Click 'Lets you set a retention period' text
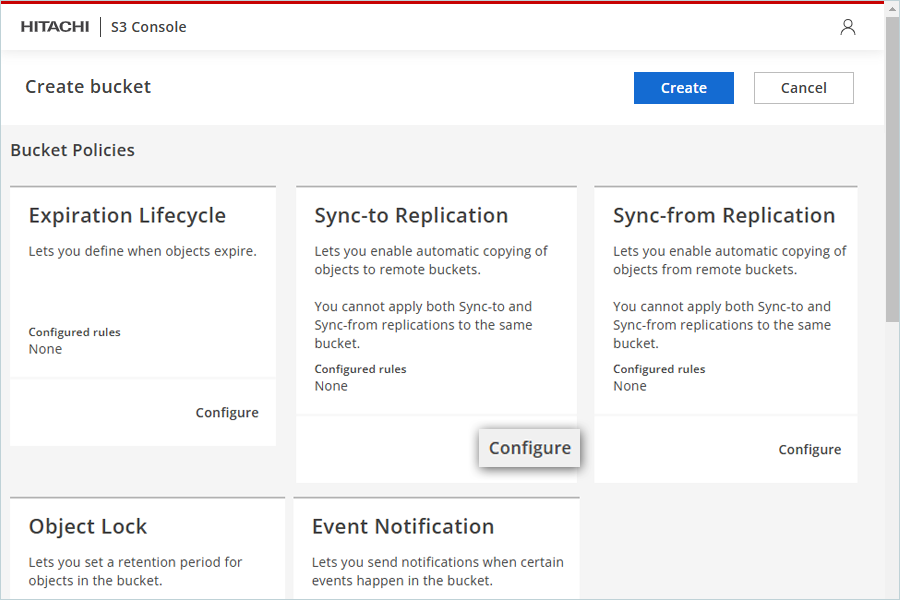This screenshot has height=600, width=900. click(135, 562)
